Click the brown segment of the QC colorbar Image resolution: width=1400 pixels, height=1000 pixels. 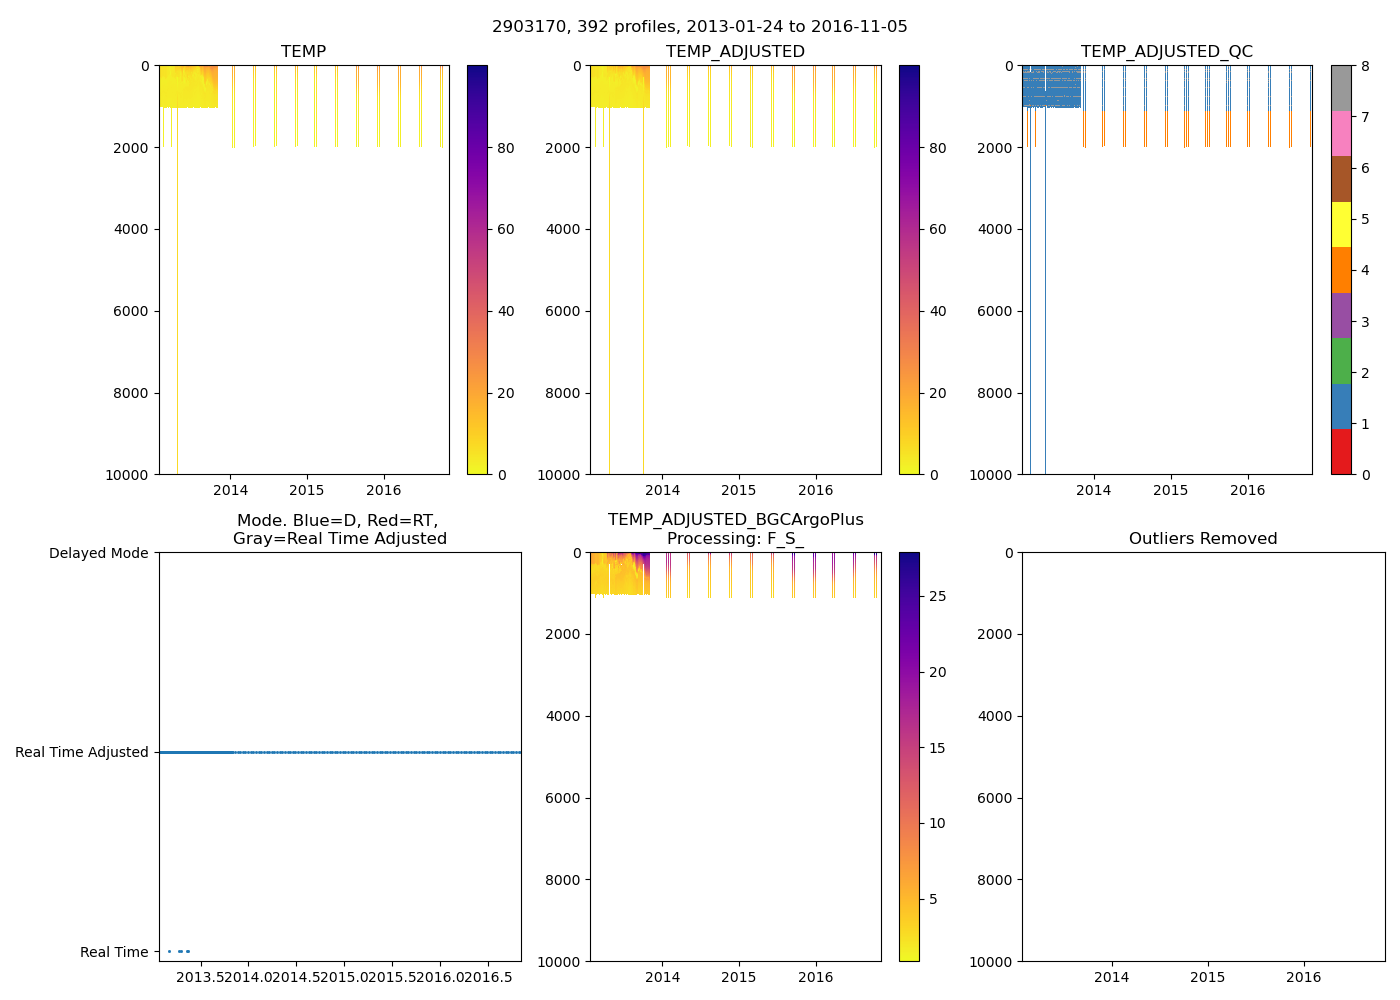pos(1341,179)
